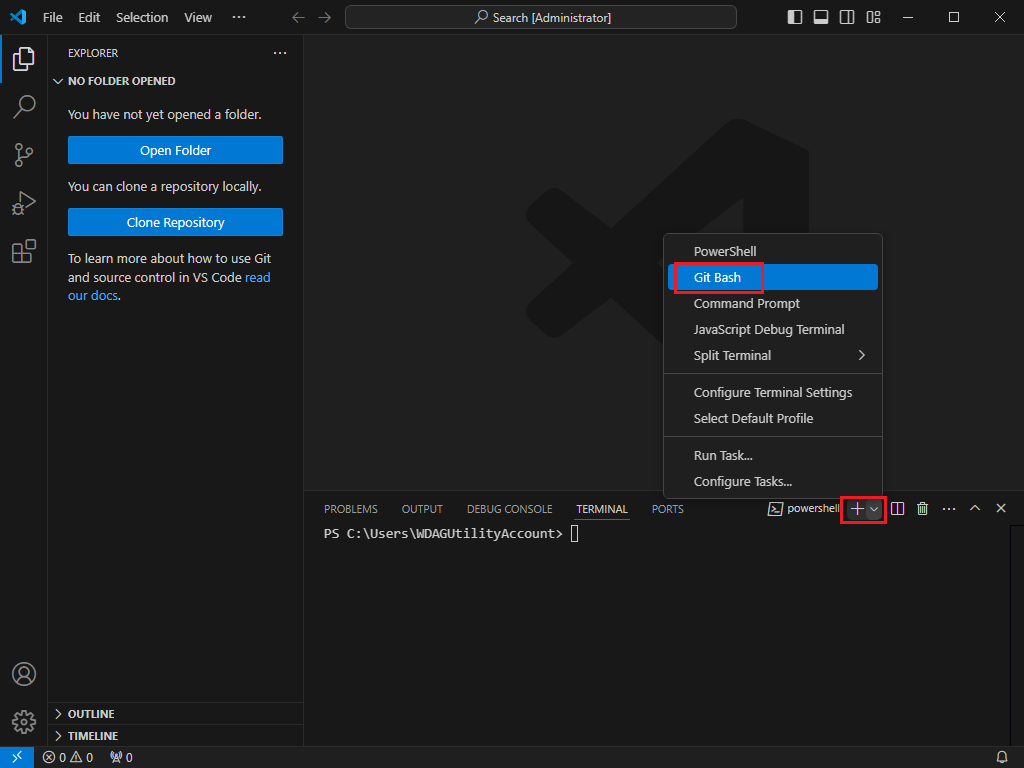The height and width of the screenshot is (768, 1024).
Task: Click the Clone Repository button
Action: click(x=175, y=222)
